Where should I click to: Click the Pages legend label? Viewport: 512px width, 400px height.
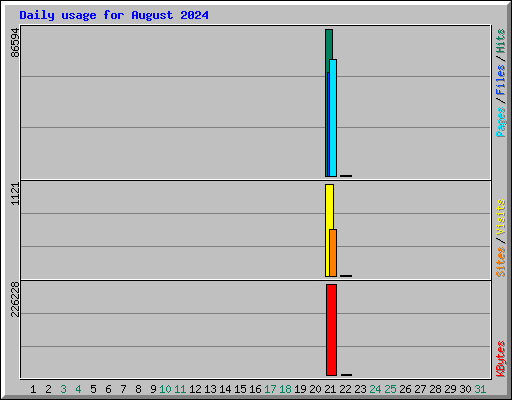coord(501,122)
